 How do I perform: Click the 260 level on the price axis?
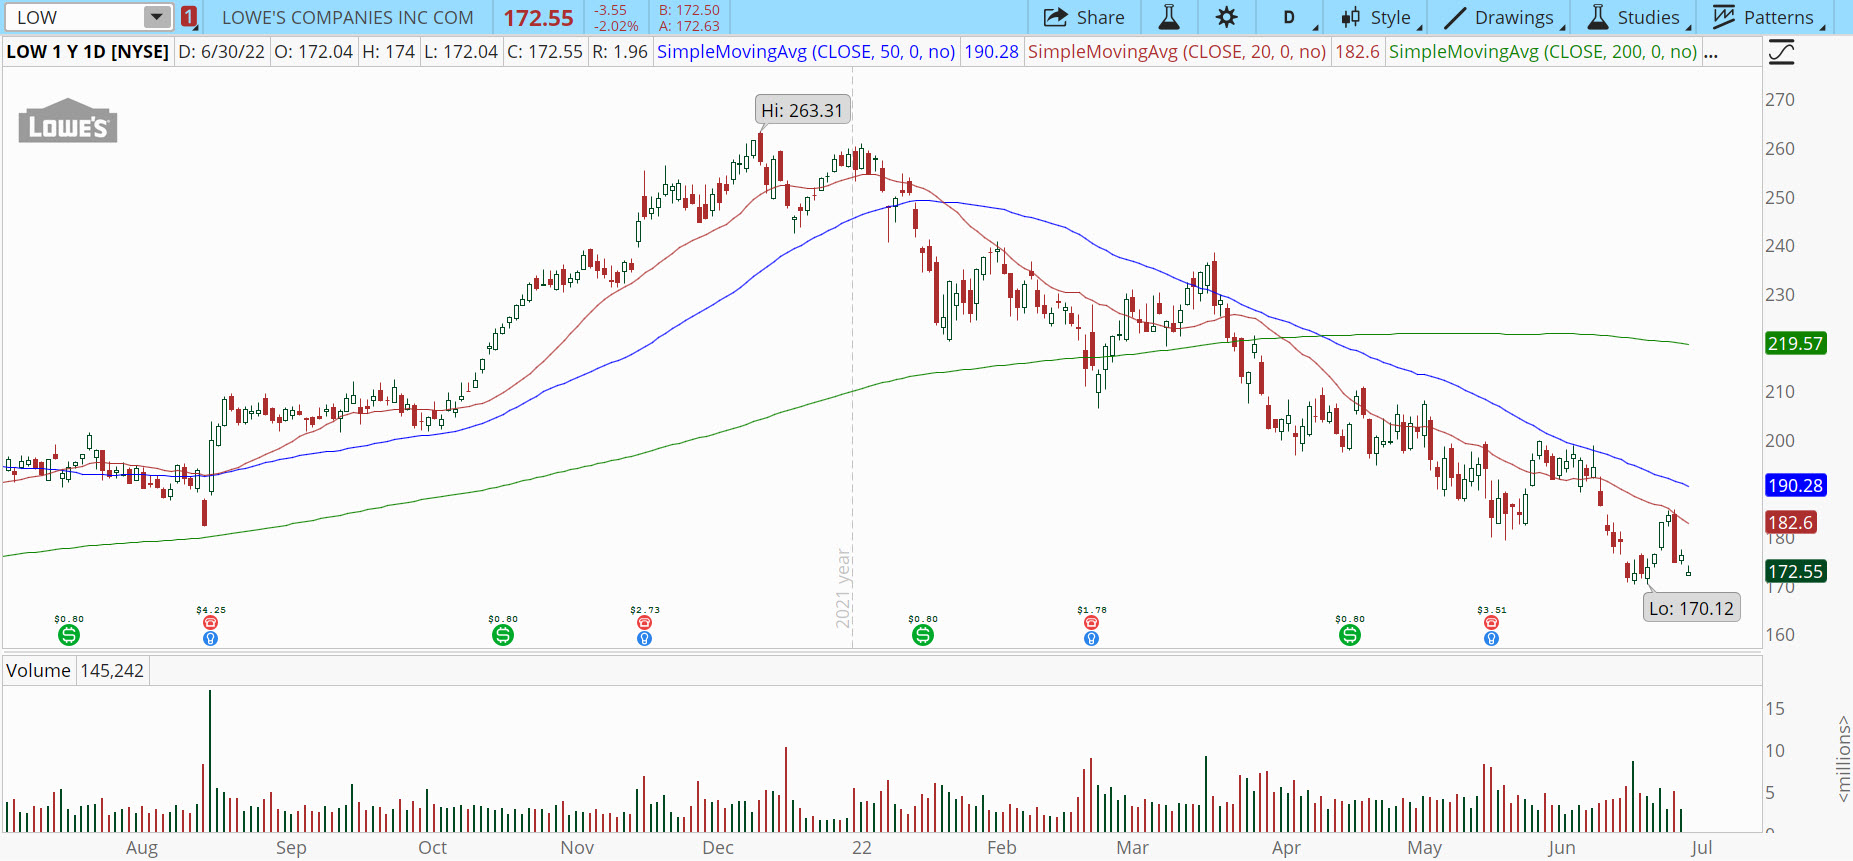[x=1780, y=148]
